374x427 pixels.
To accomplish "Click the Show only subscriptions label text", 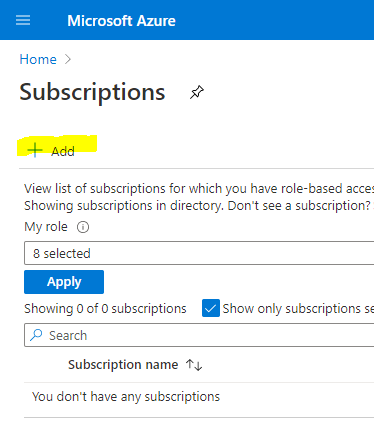I will [298, 309].
